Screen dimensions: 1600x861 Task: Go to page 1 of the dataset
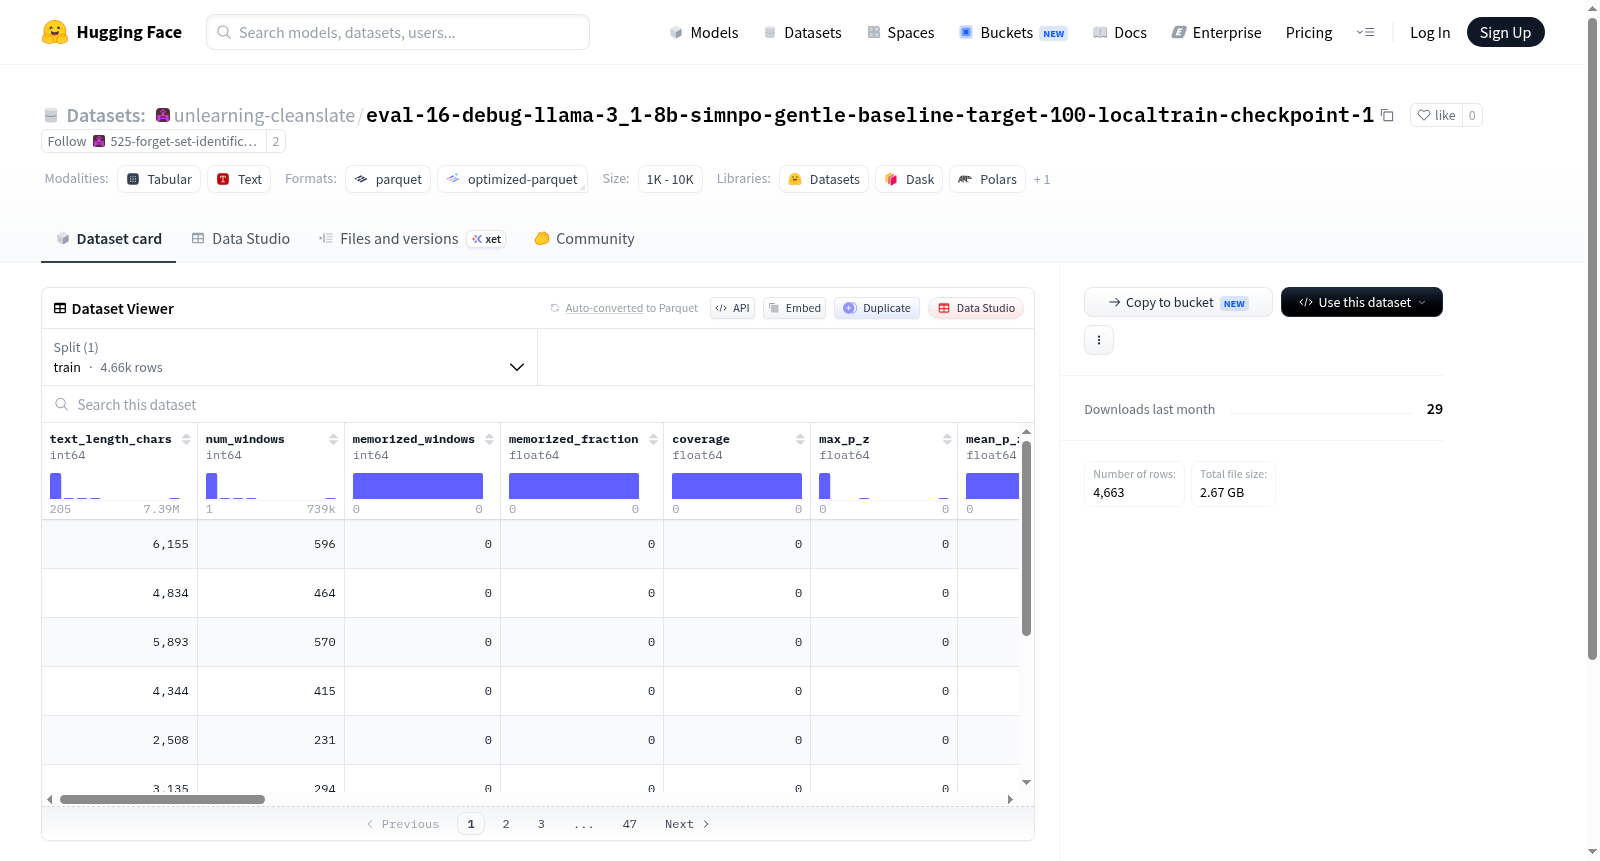tap(471, 824)
